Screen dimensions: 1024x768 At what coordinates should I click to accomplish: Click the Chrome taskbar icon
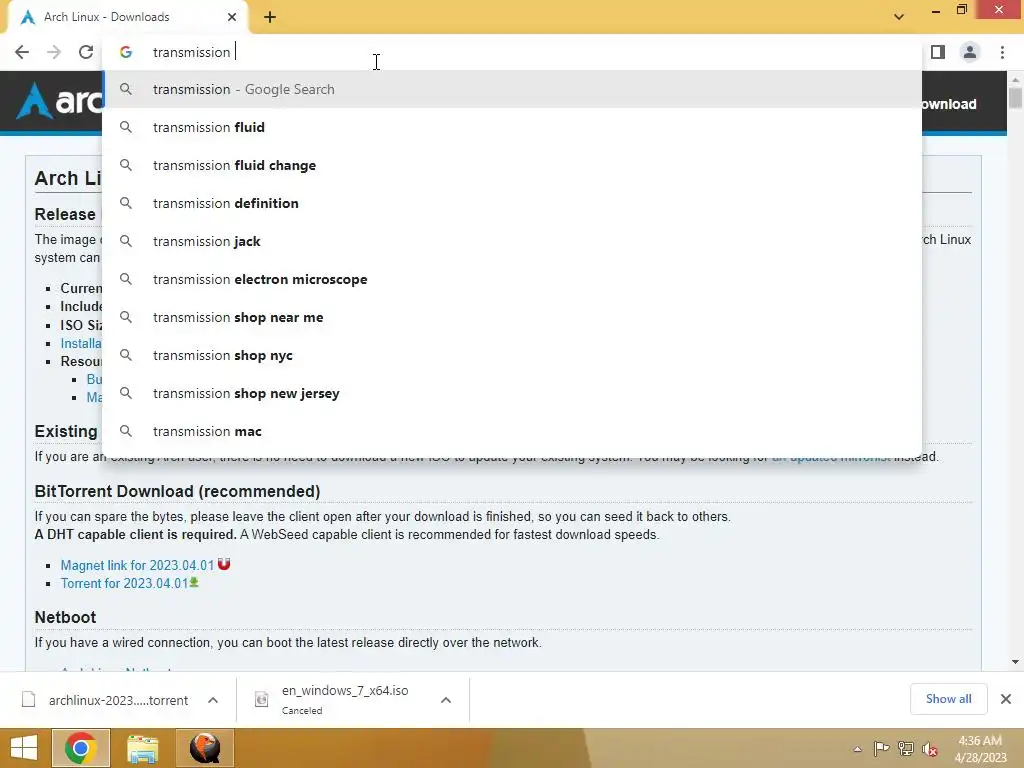point(80,748)
